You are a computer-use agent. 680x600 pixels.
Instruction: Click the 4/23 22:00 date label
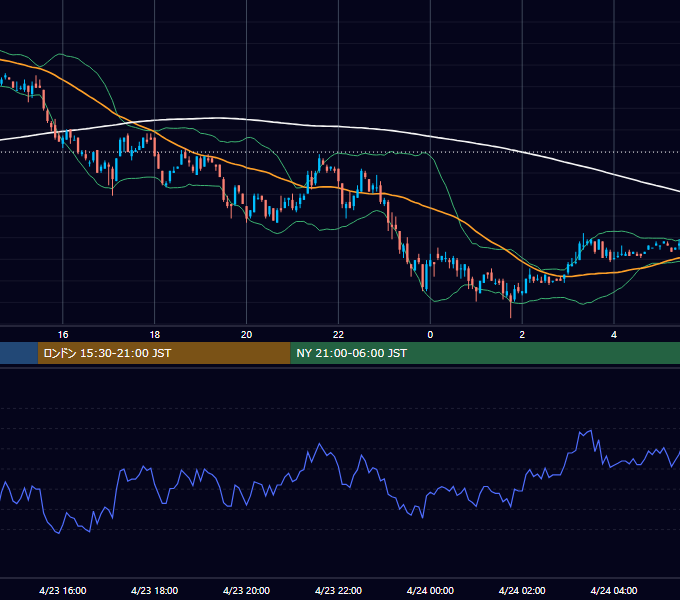click(x=338, y=590)
